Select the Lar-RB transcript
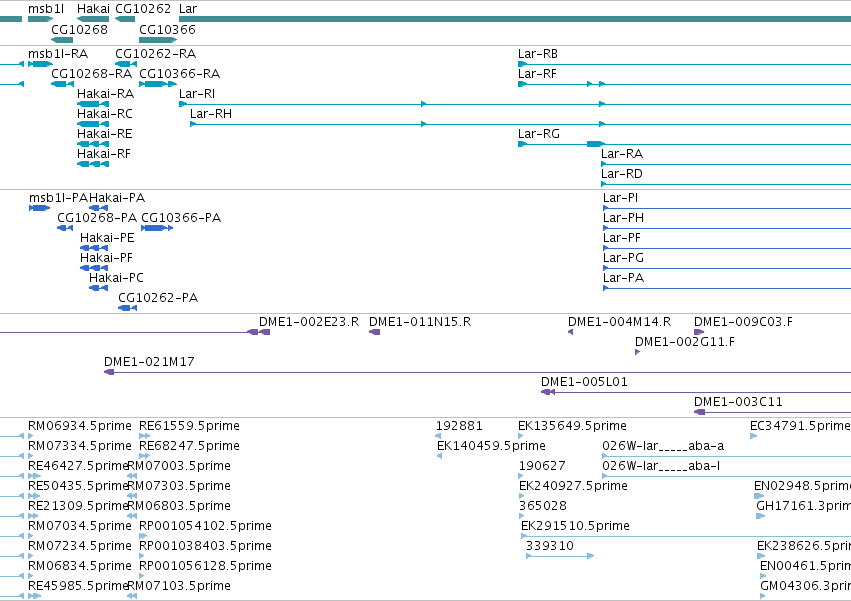The image size is (851, 601). pyautogui.click(x=538, y=54)
